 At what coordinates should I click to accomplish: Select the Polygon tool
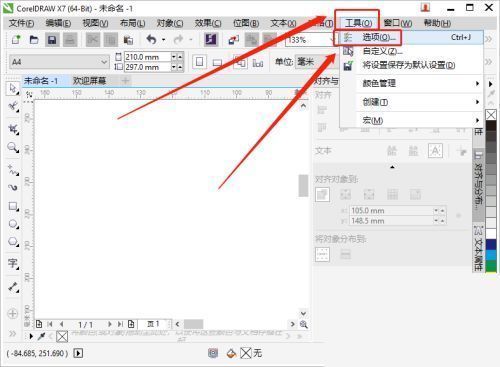13,242
